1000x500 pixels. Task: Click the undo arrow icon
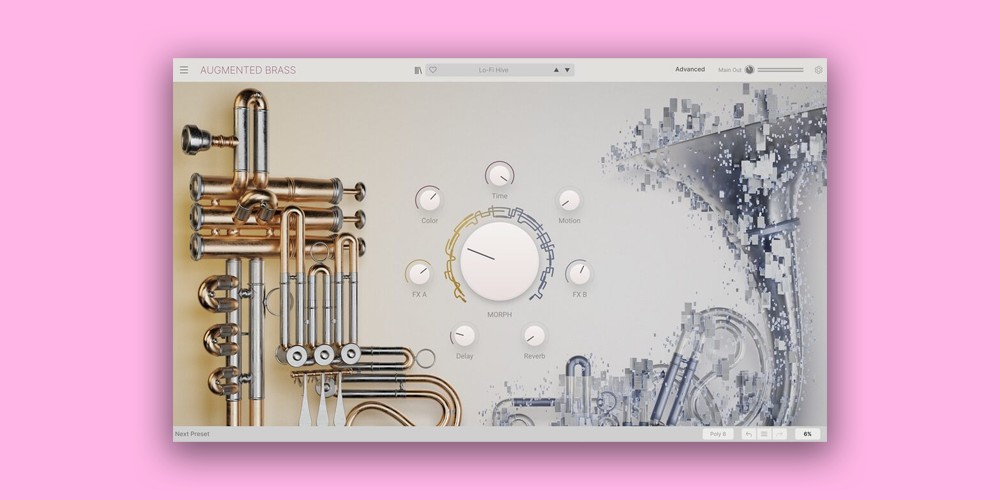748,434
